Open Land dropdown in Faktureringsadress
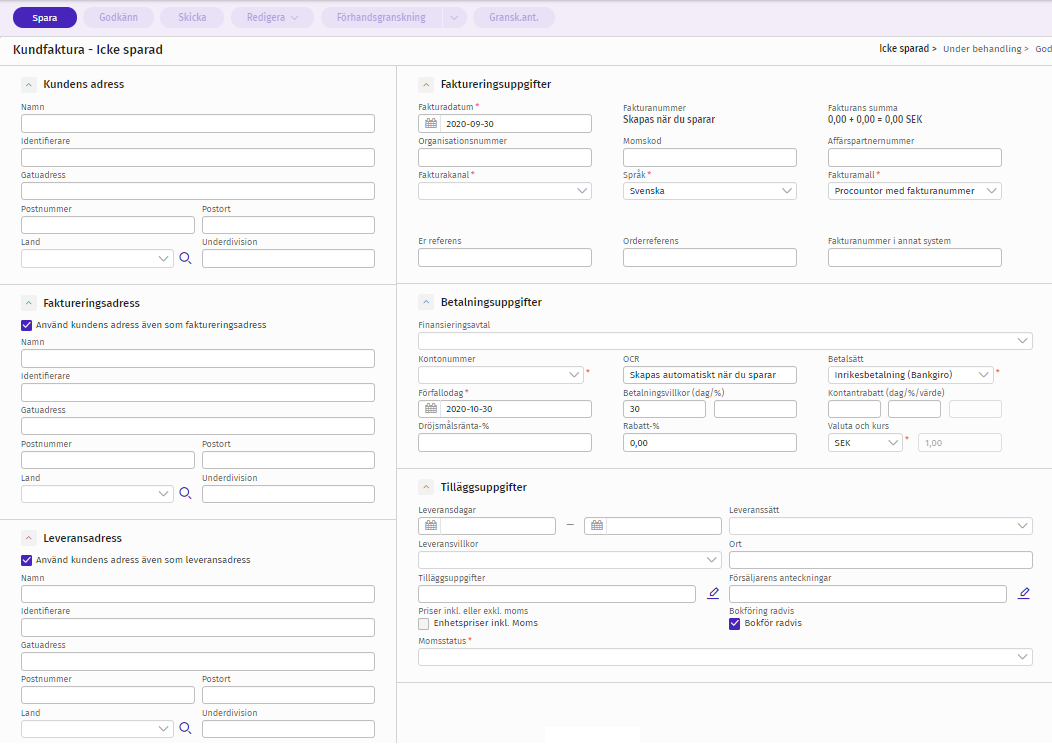Screen dimensions: 1052x750 pyautogui.click(x=97, y=494)
